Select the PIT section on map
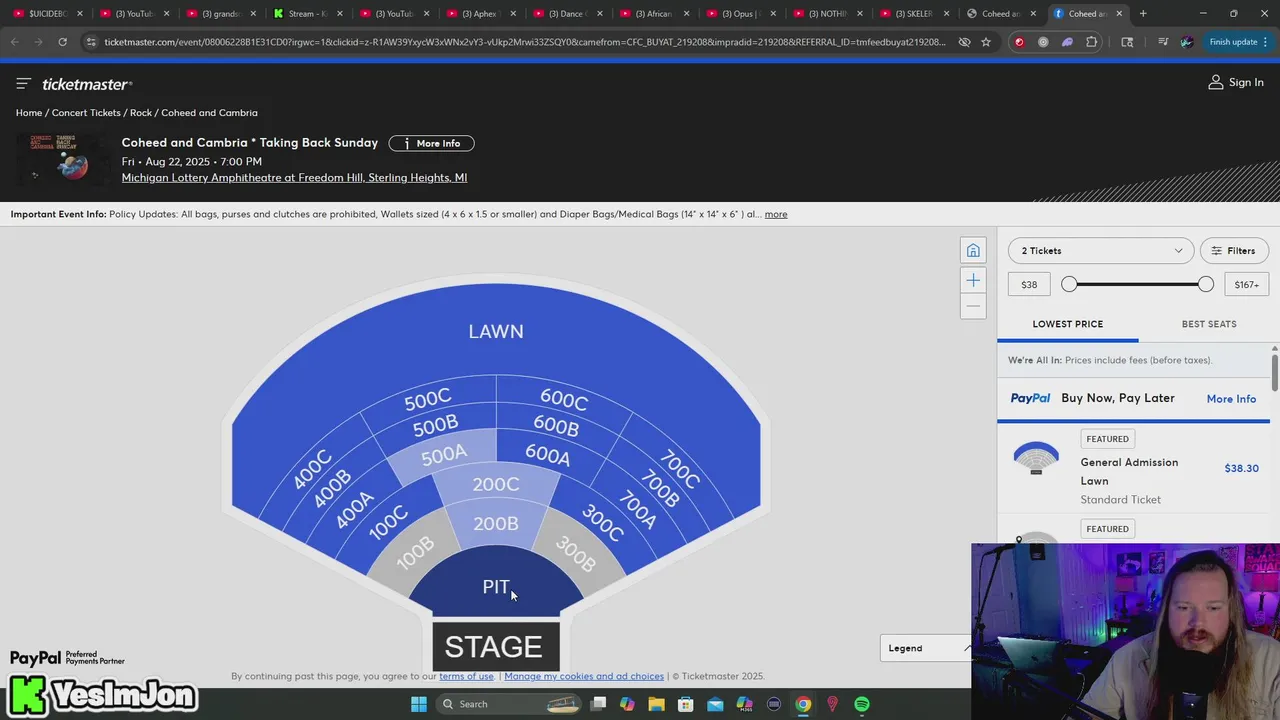This screenshot has height=720, width=1280. coord(496,587)
